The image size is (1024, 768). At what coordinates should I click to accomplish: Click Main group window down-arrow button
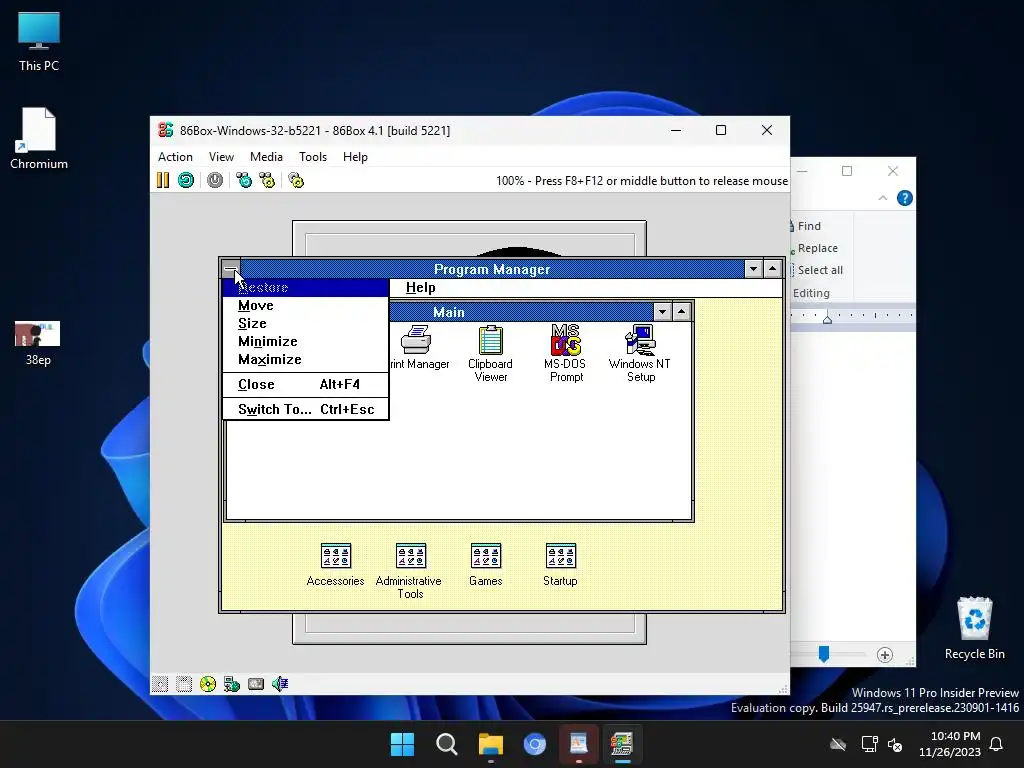click(662, 312)
